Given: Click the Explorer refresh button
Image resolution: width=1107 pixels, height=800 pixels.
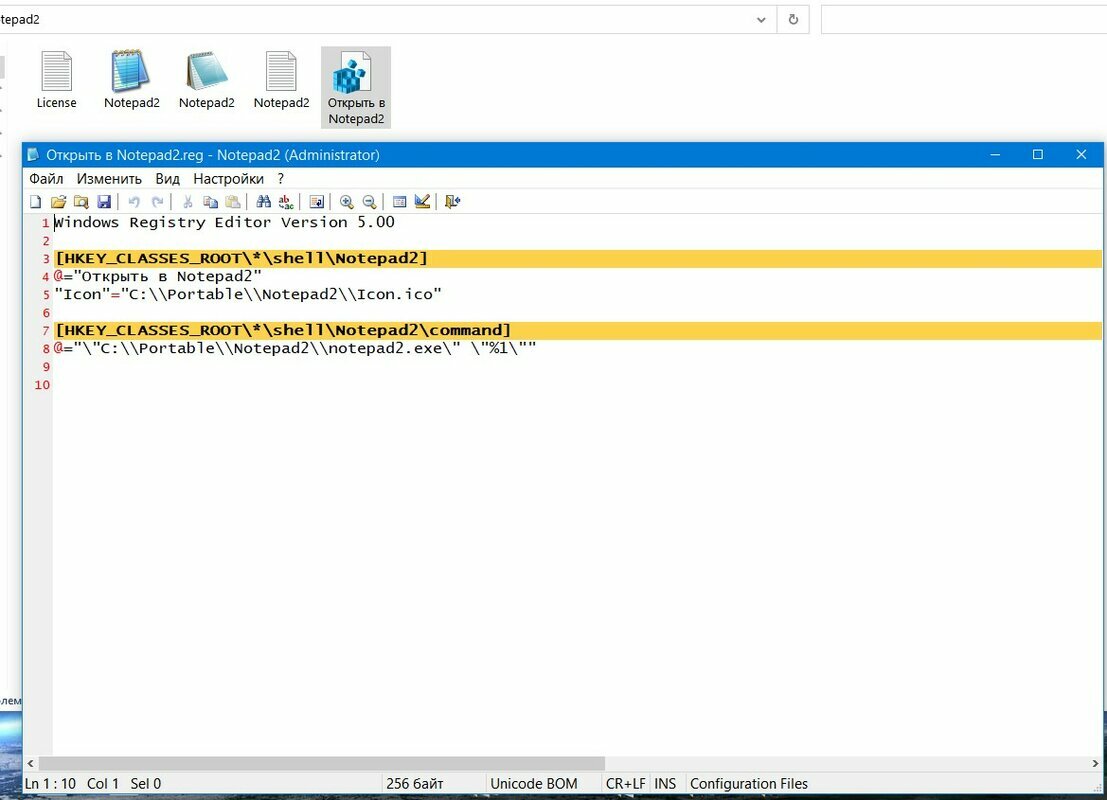Looking at the screenshot, I should tap(793, 19).
